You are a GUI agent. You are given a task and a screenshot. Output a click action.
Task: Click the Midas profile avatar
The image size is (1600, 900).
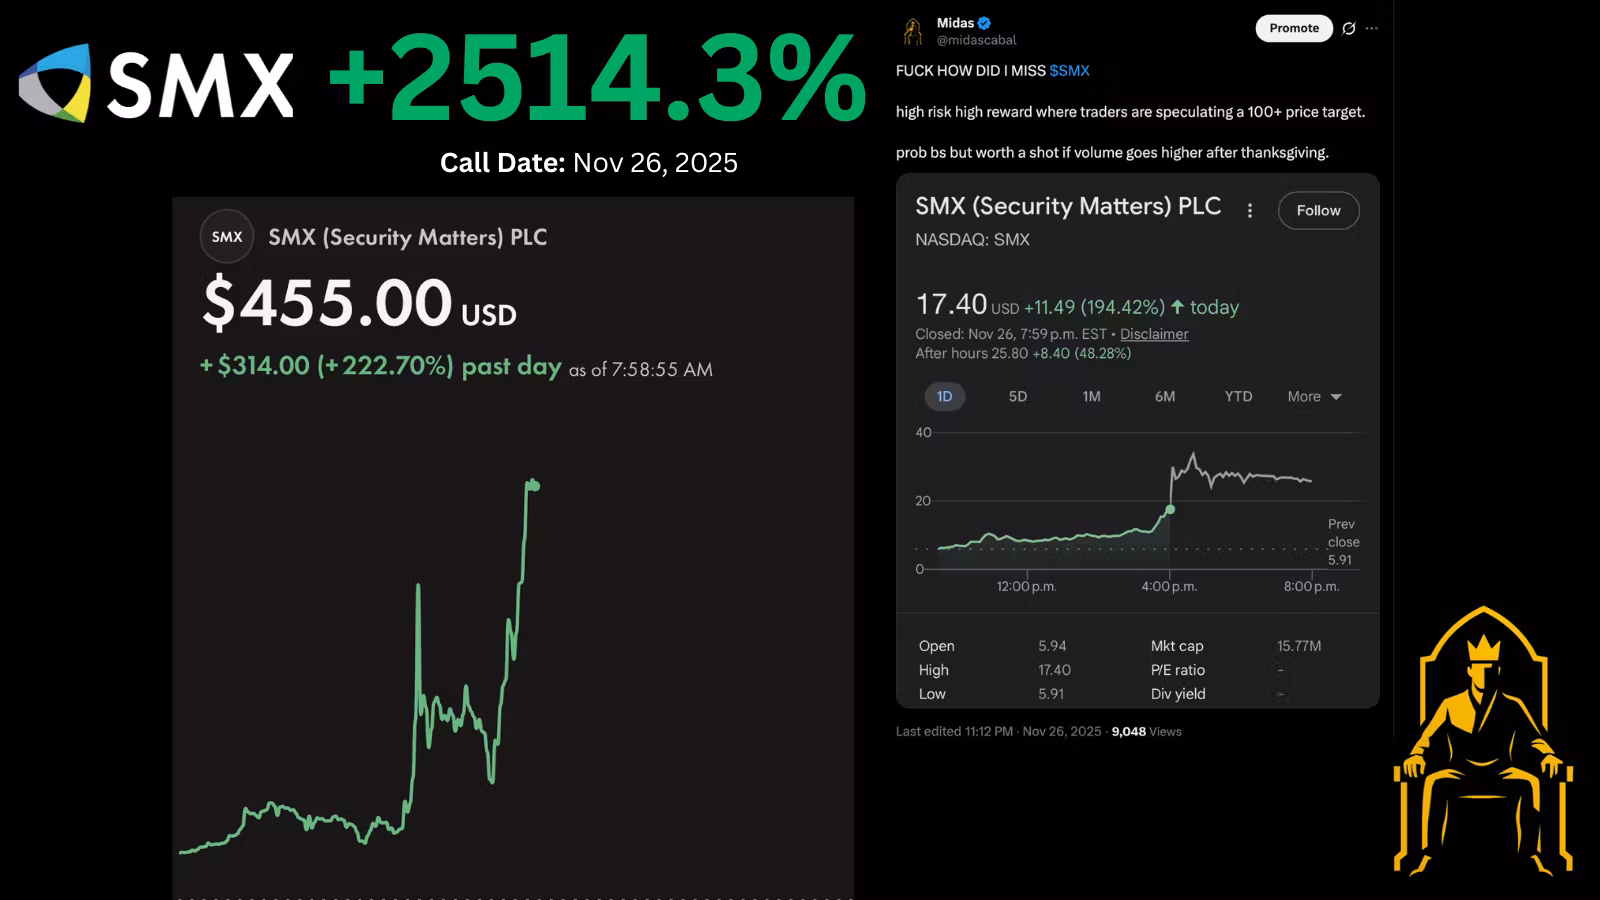(x=913, y=31)
